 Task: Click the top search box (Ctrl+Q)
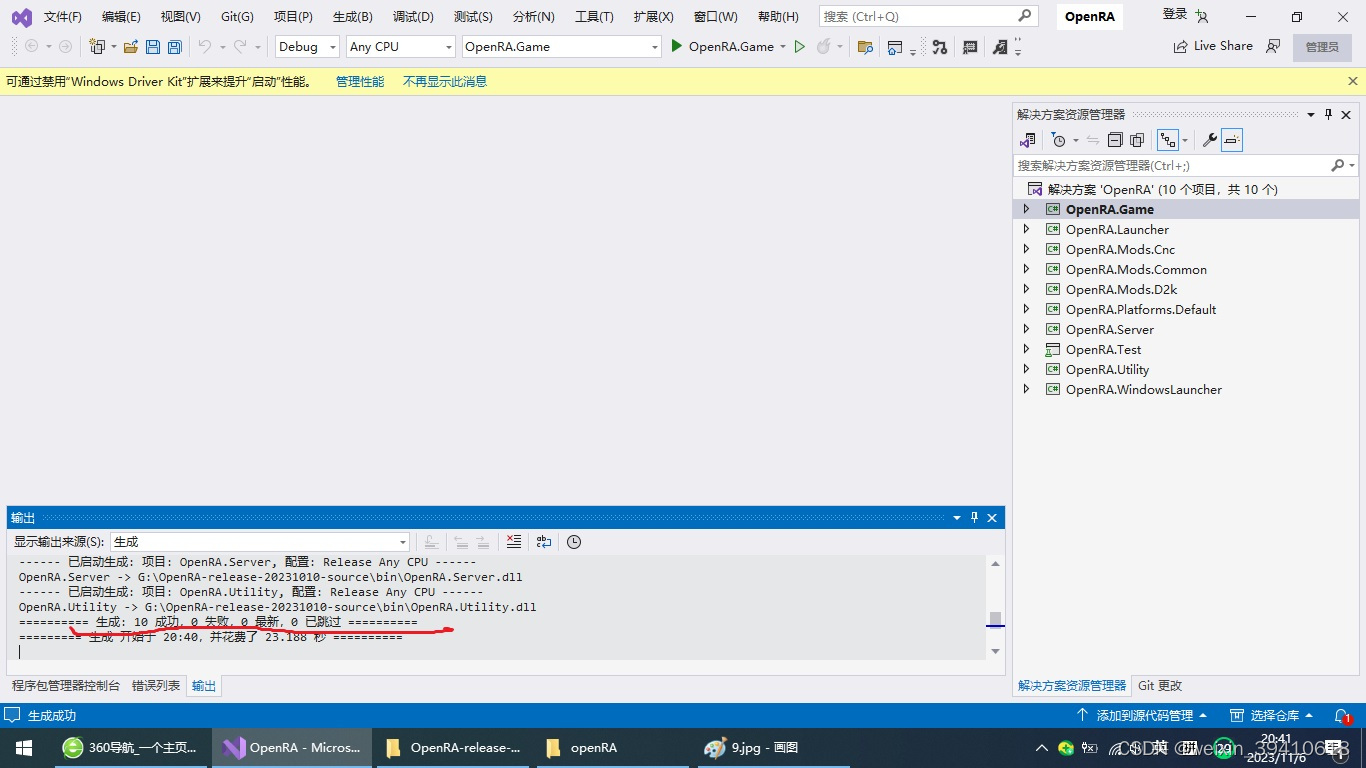coord(927,17)
